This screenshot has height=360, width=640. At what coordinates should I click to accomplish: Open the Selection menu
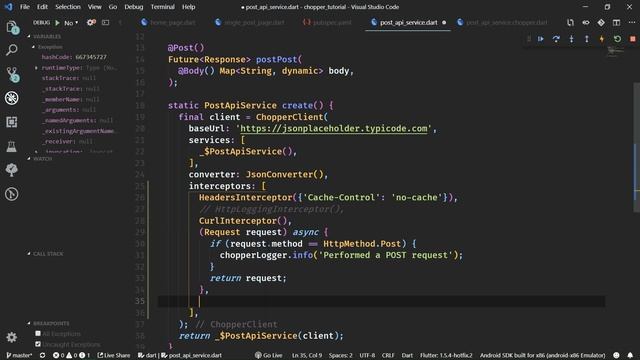pyautogui.click(x=68, y=7)
